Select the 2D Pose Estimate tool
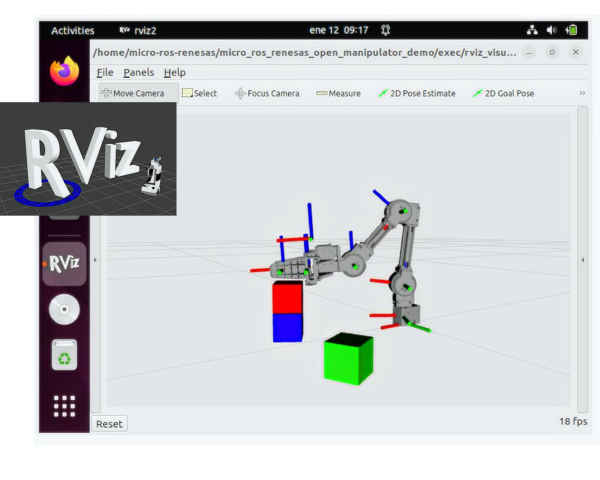This screenshot has height=480, width=600. (x=417, y=93)
